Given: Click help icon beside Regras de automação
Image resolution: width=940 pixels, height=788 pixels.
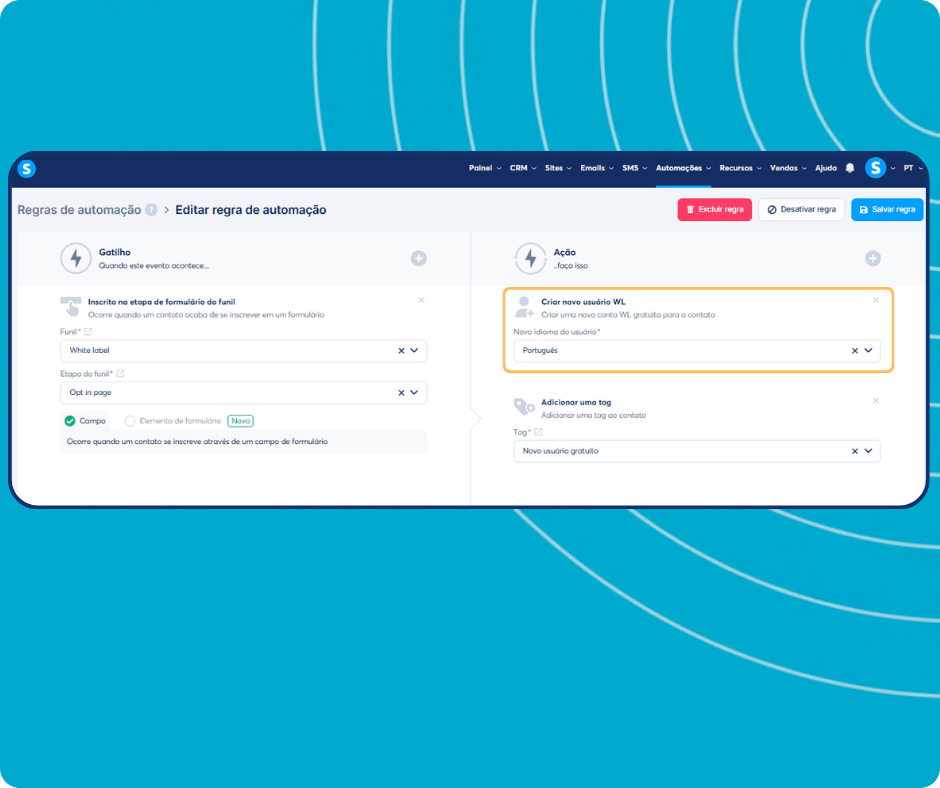Looking at the screenshot, I should click(x=151, y=210).
